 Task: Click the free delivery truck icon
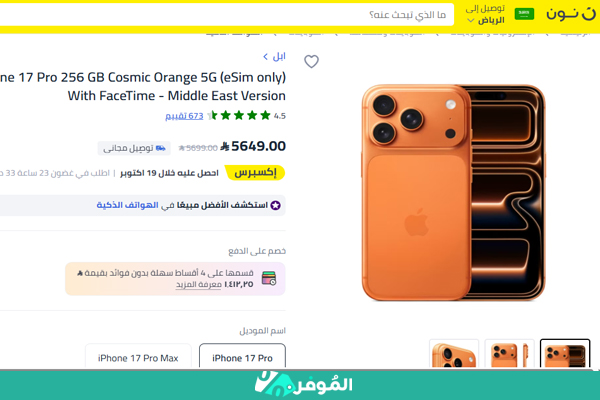(161, 148)
